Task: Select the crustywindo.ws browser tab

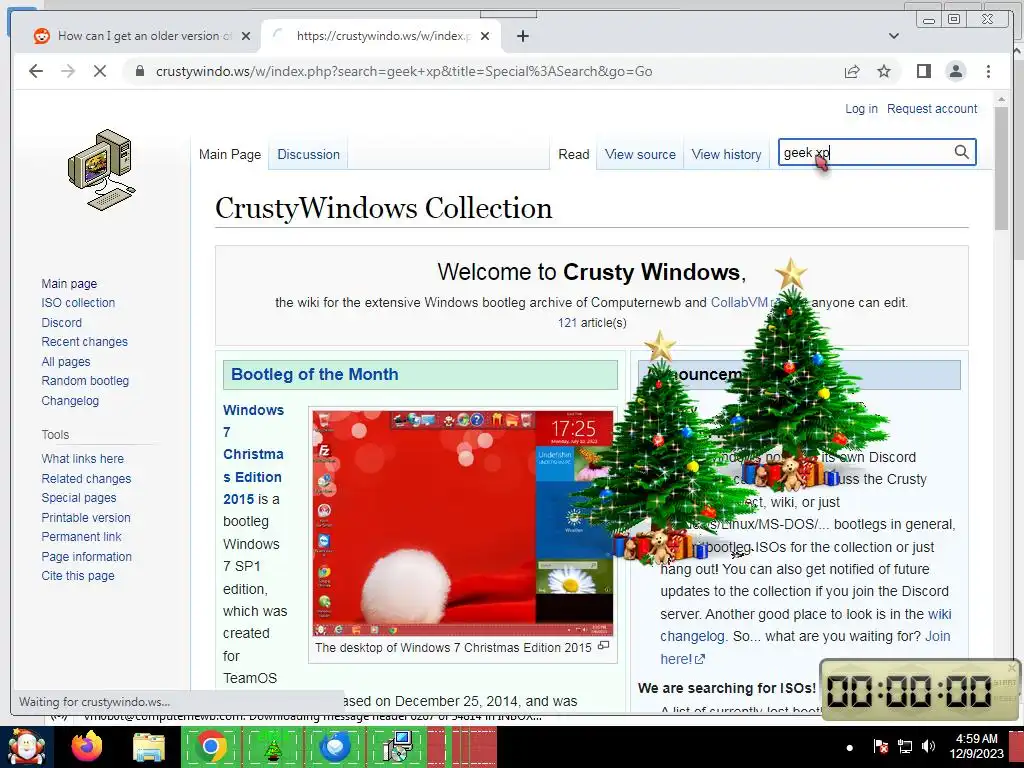Action: coord(381,36)
